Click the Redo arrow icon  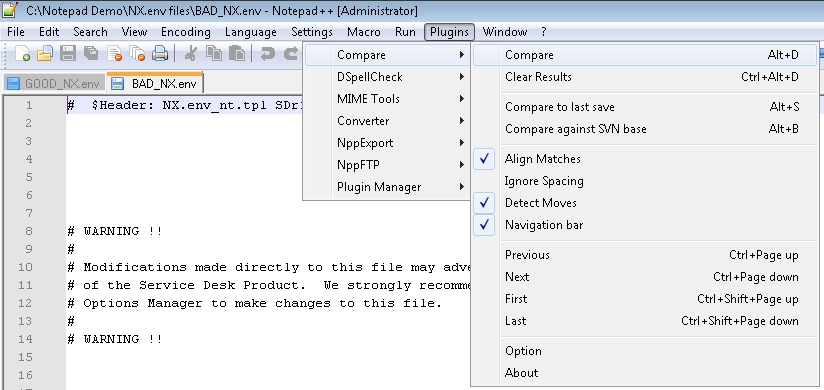point(291,53)
